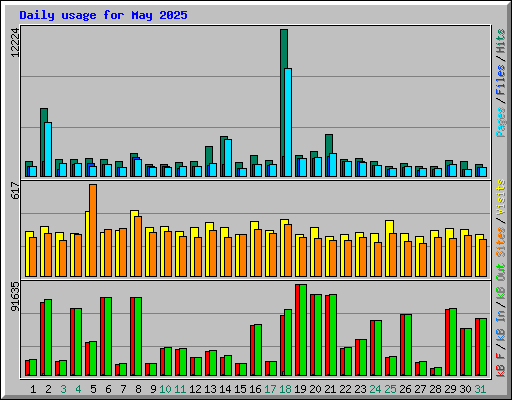
Task: Click the 617 visits axis value
Action: pyautogui.click(x=15, y=190)
